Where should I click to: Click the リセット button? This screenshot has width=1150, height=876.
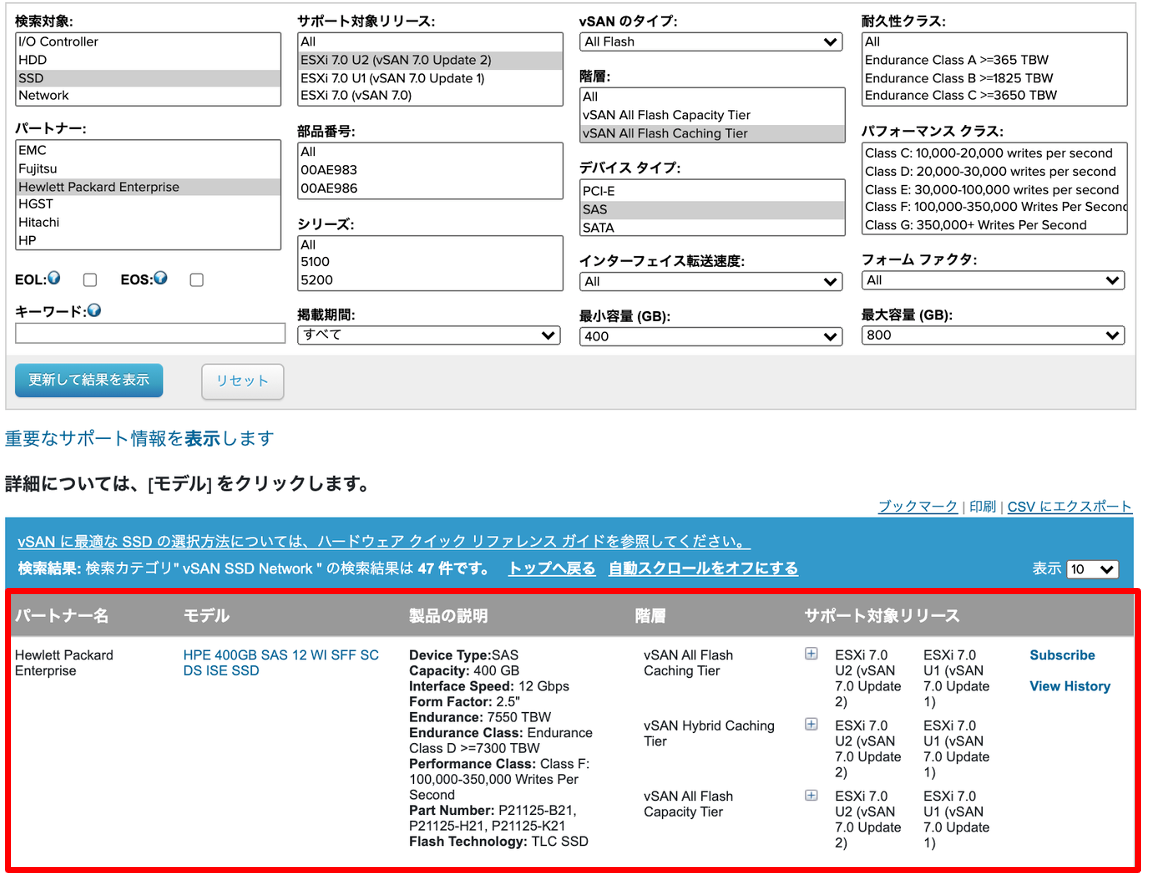(243, 381)
